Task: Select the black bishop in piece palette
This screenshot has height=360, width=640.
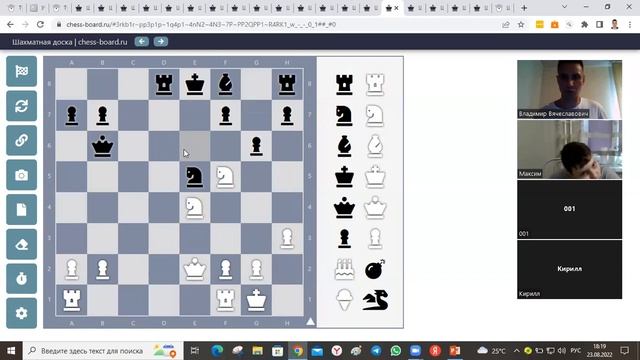Action: [344, 146]
